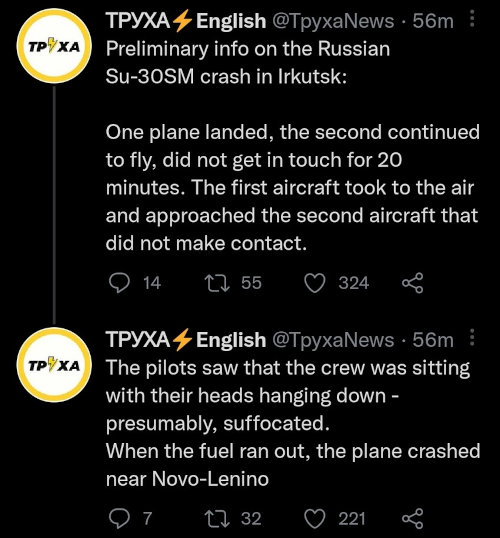Open ТРУХА English display name in second tweet
Viewport: 500px width, 538px height.
click(186, 340)
